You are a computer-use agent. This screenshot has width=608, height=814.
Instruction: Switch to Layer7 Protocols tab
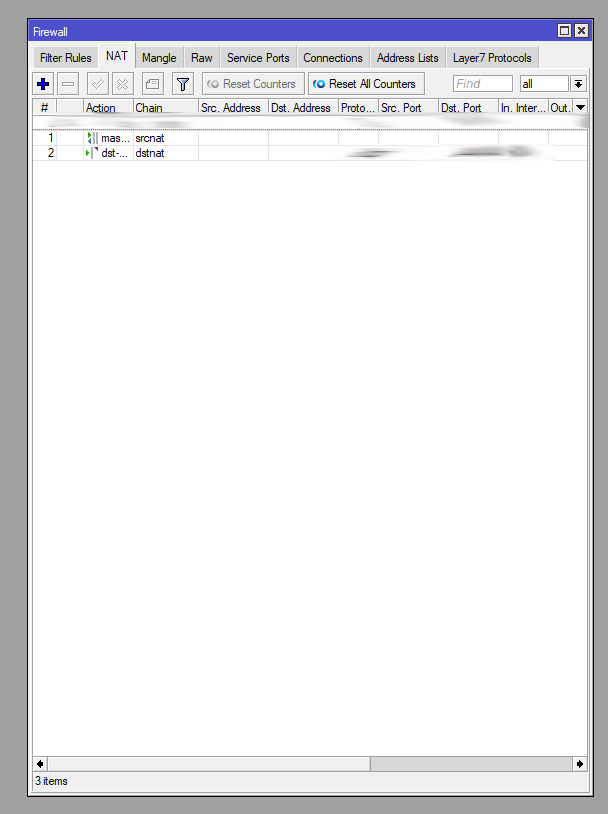point(492,58)
